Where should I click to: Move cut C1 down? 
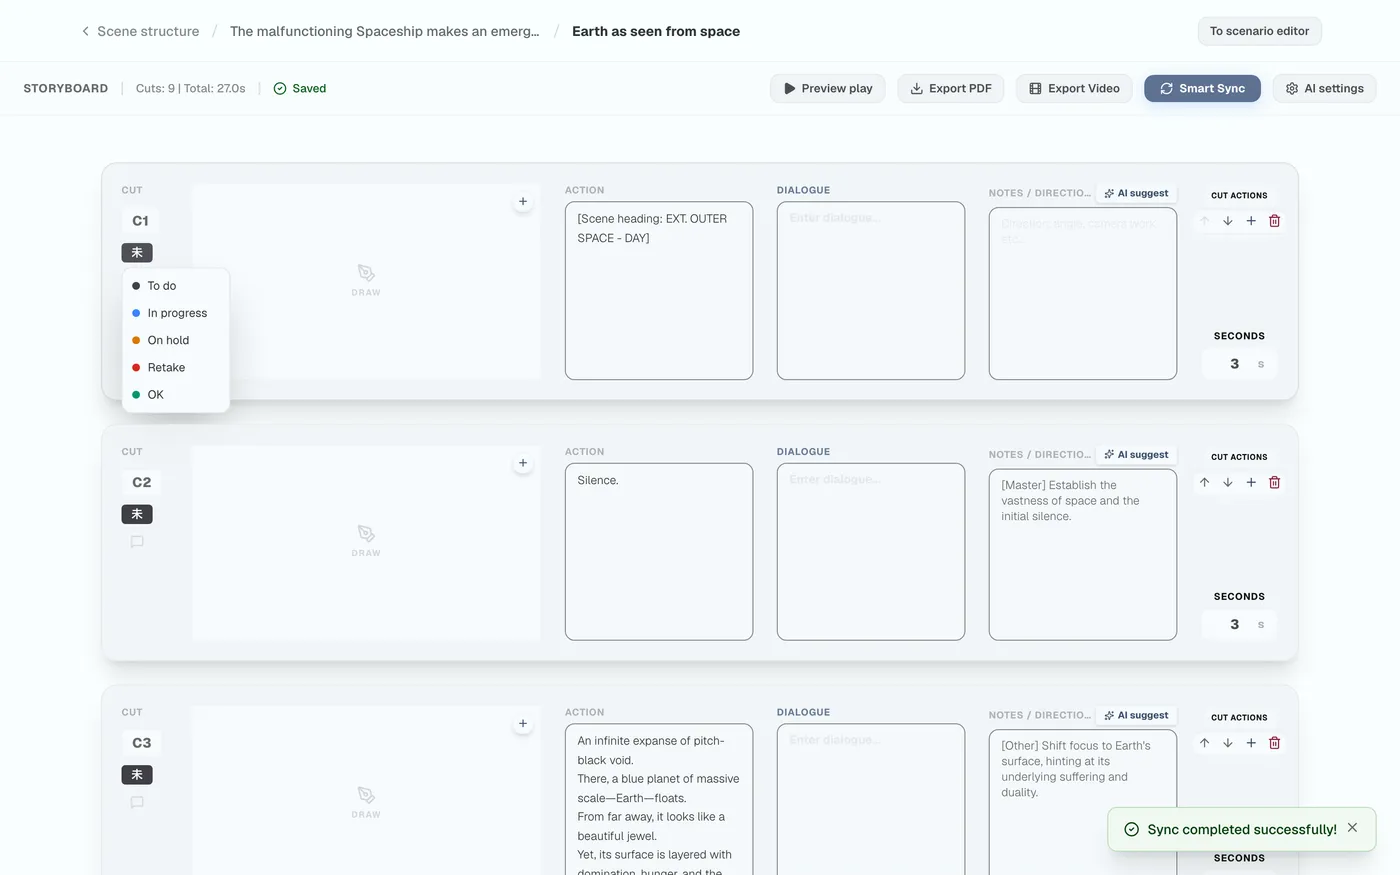click(x=1228, y=221)
